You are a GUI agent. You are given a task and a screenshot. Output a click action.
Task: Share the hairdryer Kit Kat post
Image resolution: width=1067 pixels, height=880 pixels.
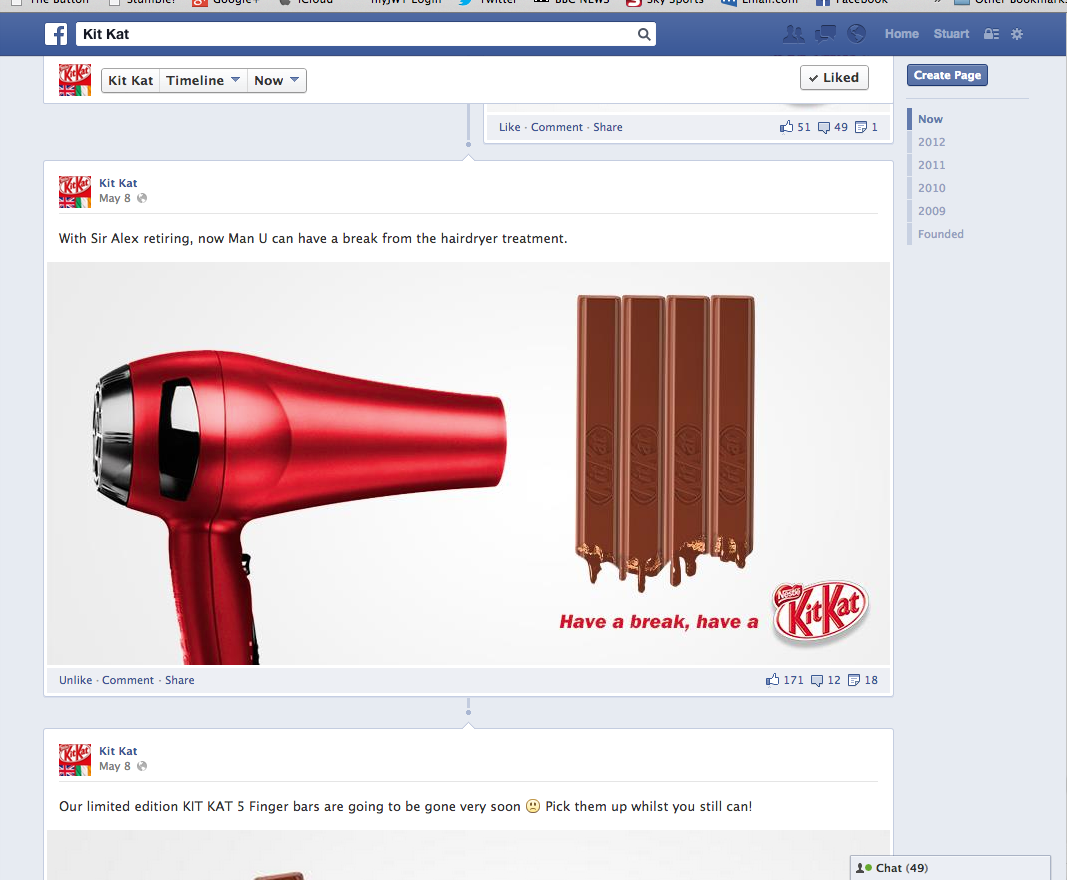pyautogui.click(x=180, y=680)
